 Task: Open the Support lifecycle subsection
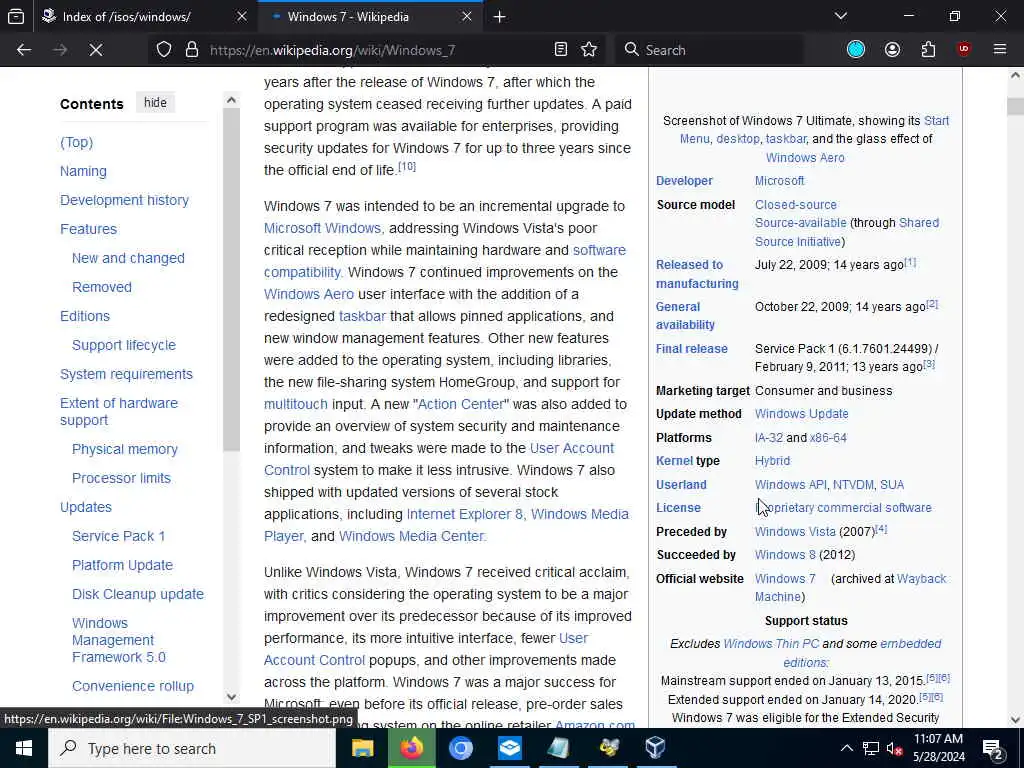tap(123, 345)
